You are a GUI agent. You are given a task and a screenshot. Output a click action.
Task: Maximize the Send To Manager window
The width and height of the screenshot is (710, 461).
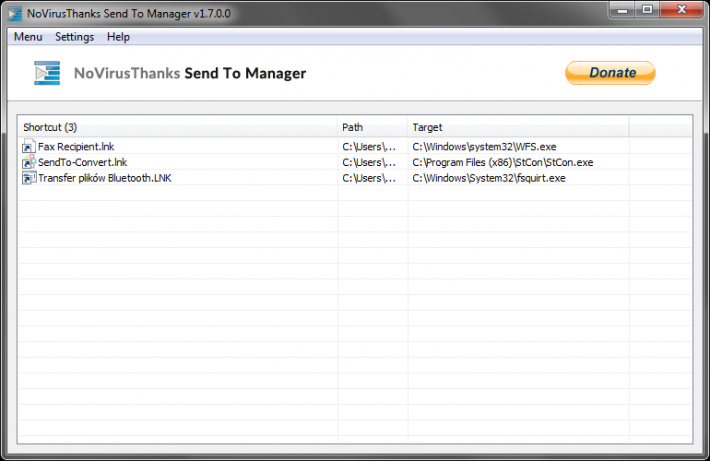coord(648,10)
